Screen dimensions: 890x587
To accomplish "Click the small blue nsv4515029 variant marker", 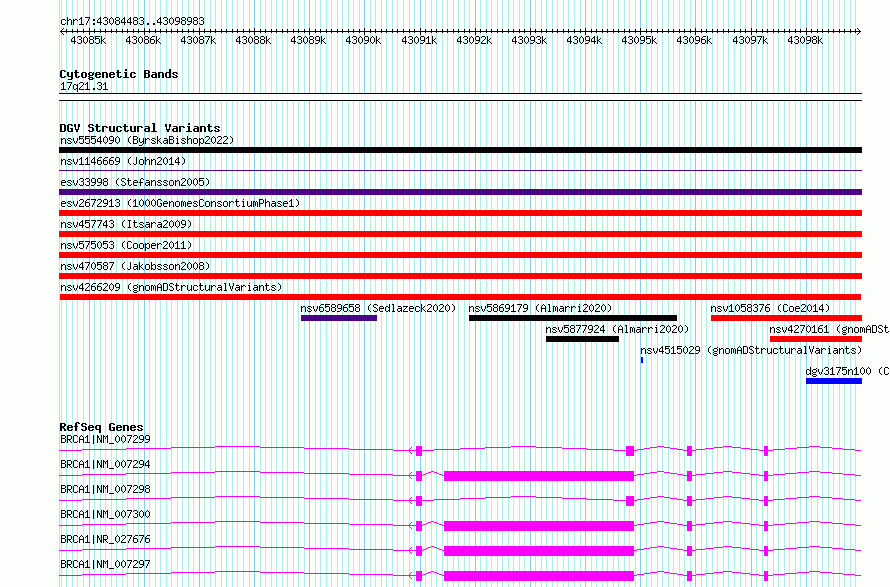I will point(642,360).
